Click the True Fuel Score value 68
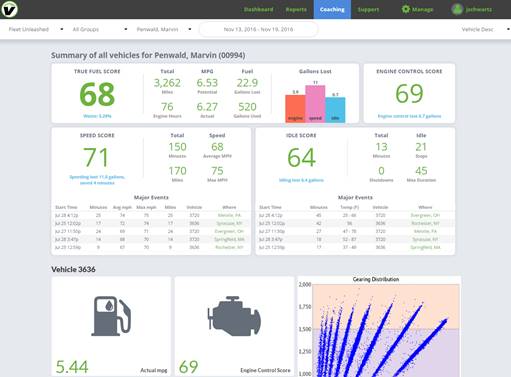The image size is (511, 377). [97, 94]
